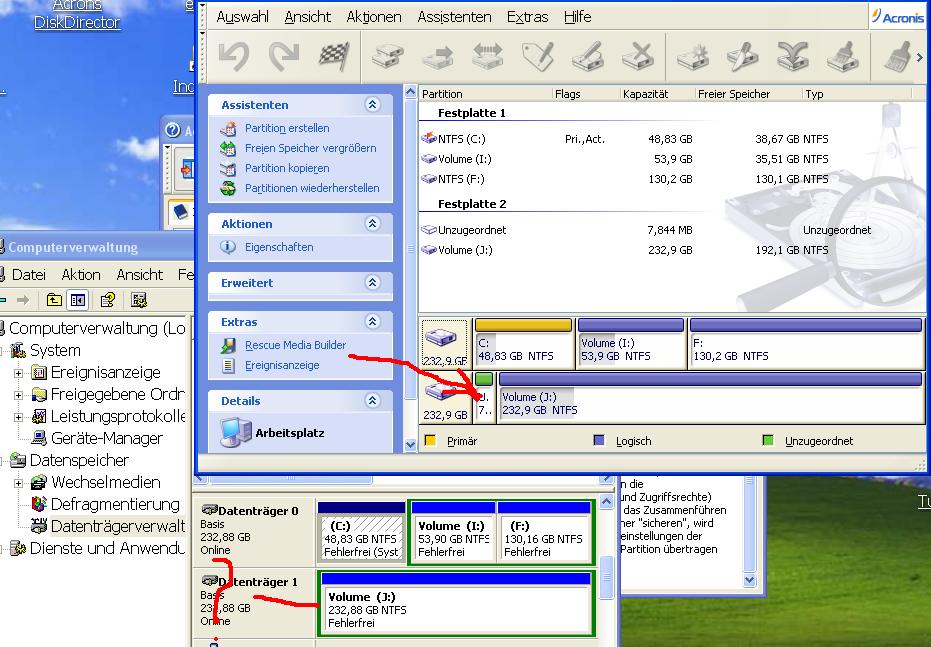Expand the Ereignisanzeige tree node
Screen dimensions: 931x647
click(19, 373)
